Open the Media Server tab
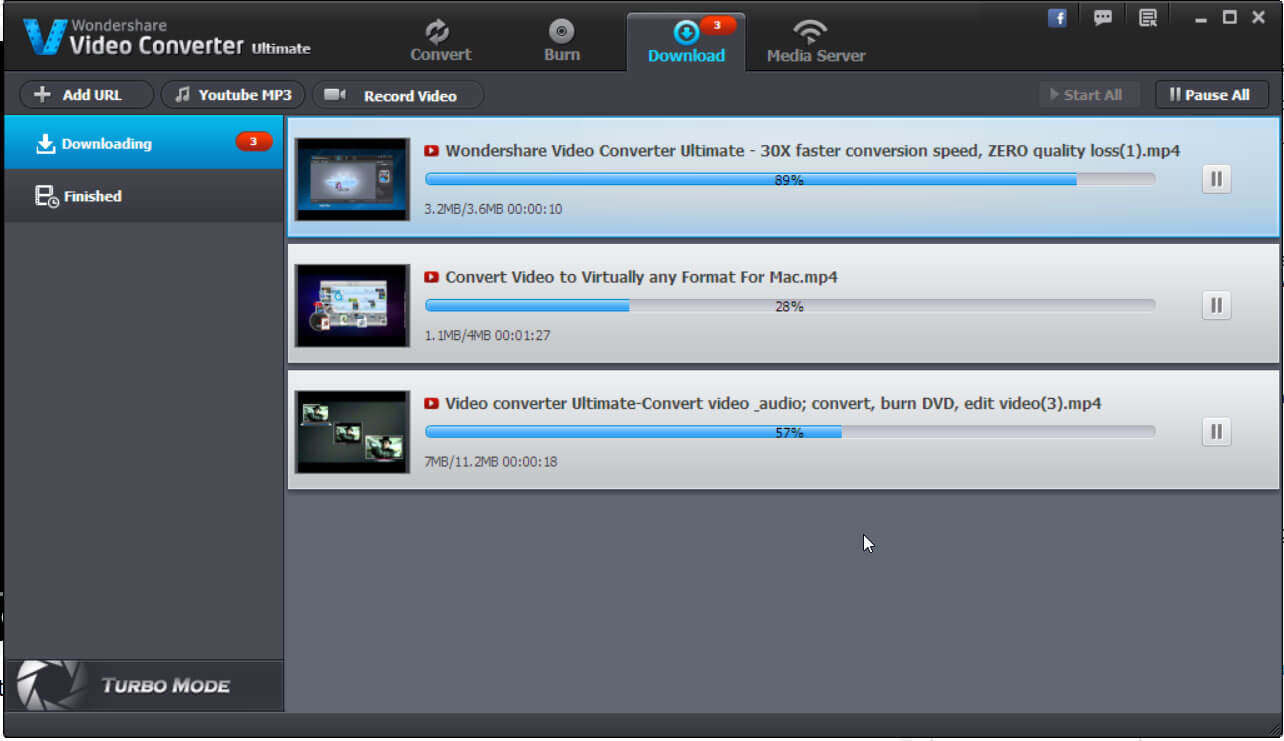Screen dimensions: 1284x741 [816, 40]
